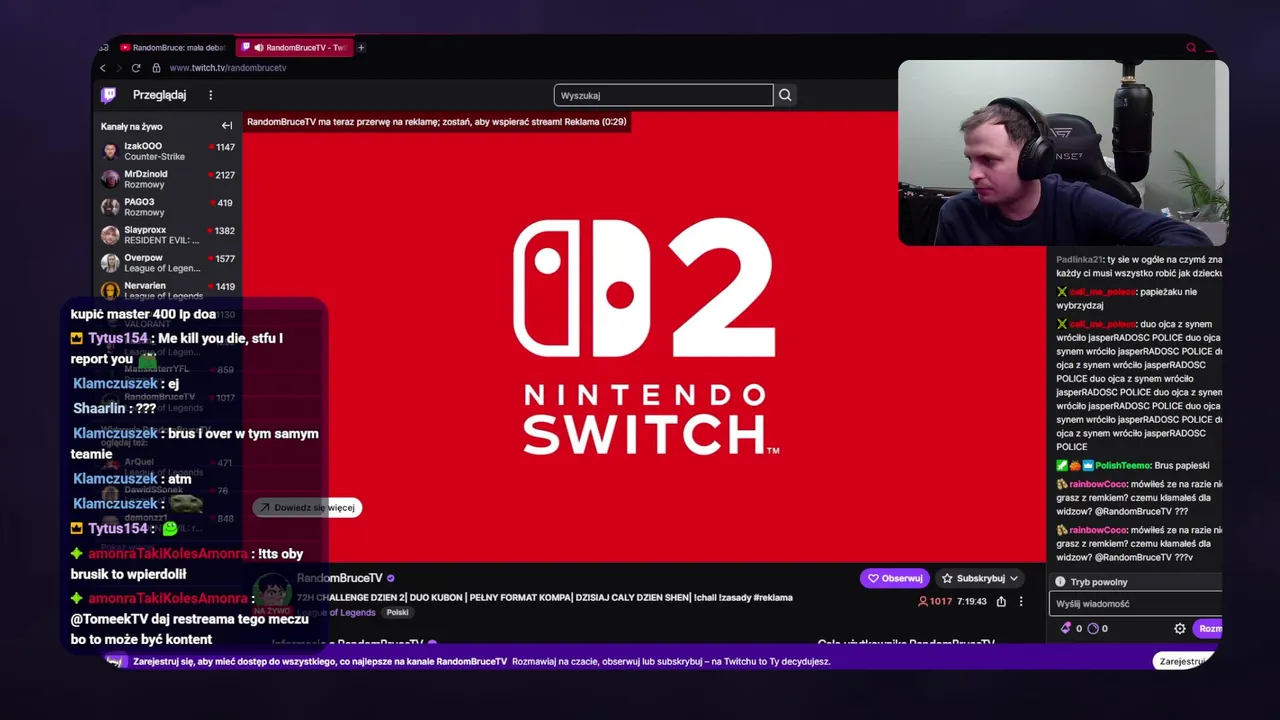Open the Przeglądaj browse link
The width and height of the screenshot is (1280, 720).
click(x=159, y=95)
